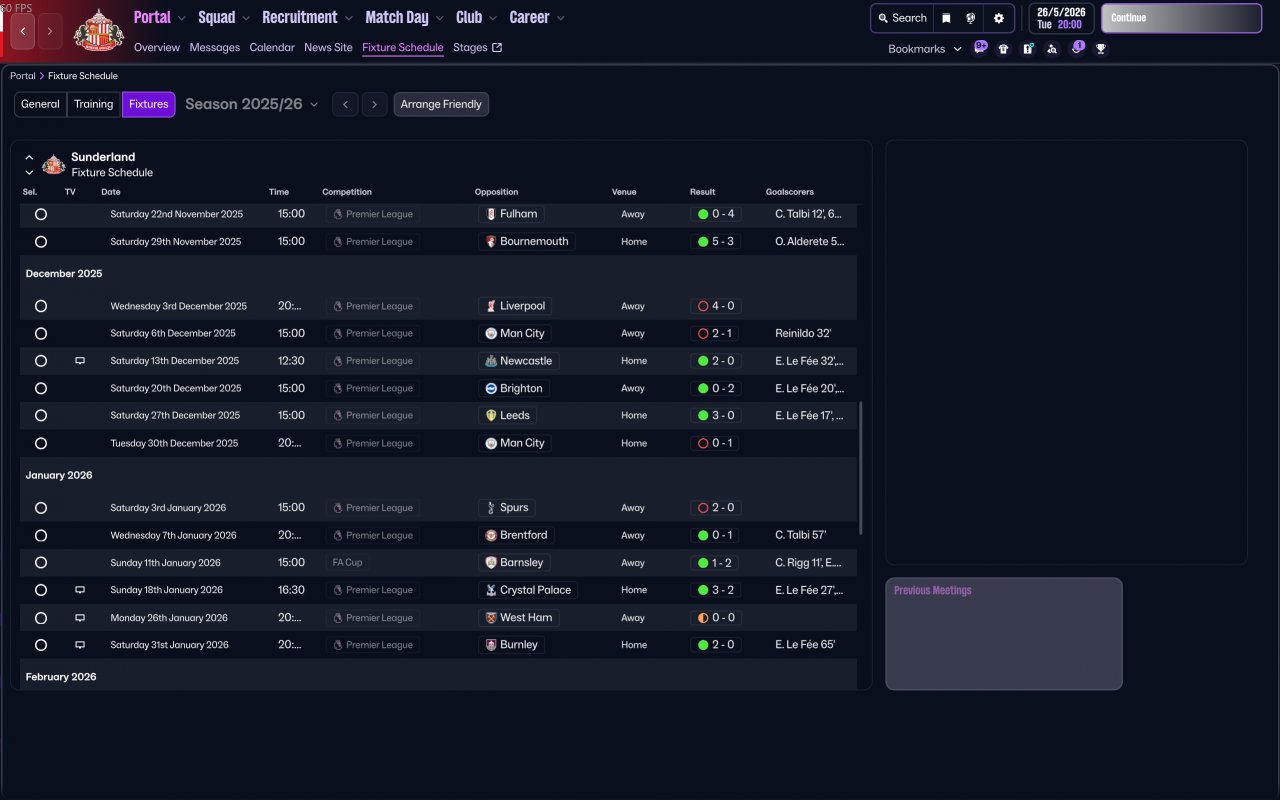Screen dimensions: 1280x800
Task: Open the Season 2025/26 dropdown
Action: tap(252, 104)
